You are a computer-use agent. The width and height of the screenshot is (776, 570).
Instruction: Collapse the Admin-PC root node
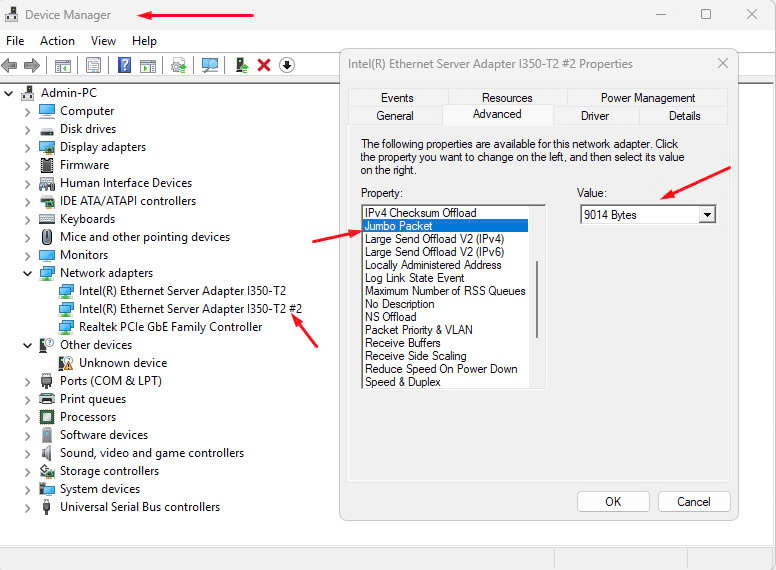tap(8, 93)
